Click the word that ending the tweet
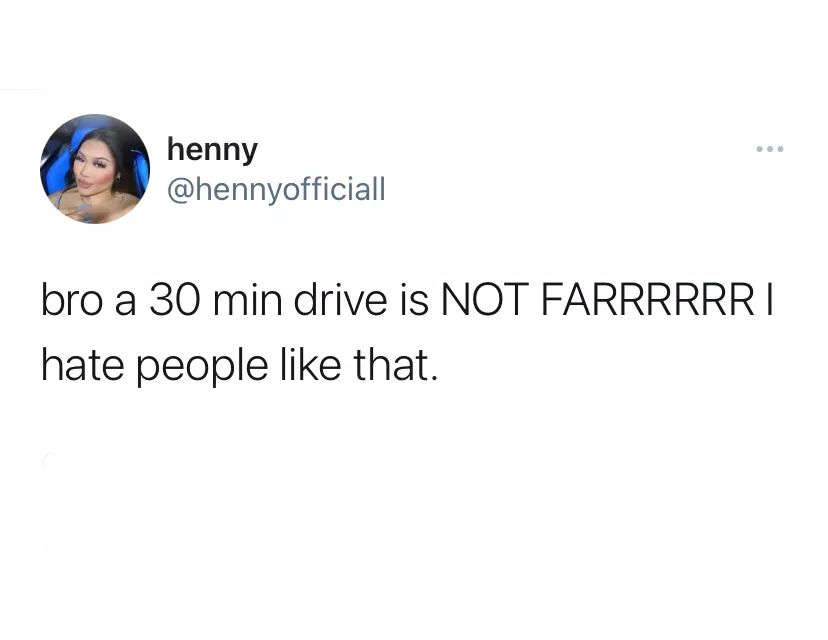The width and height of the screenshot is (828, 640). 396,365
